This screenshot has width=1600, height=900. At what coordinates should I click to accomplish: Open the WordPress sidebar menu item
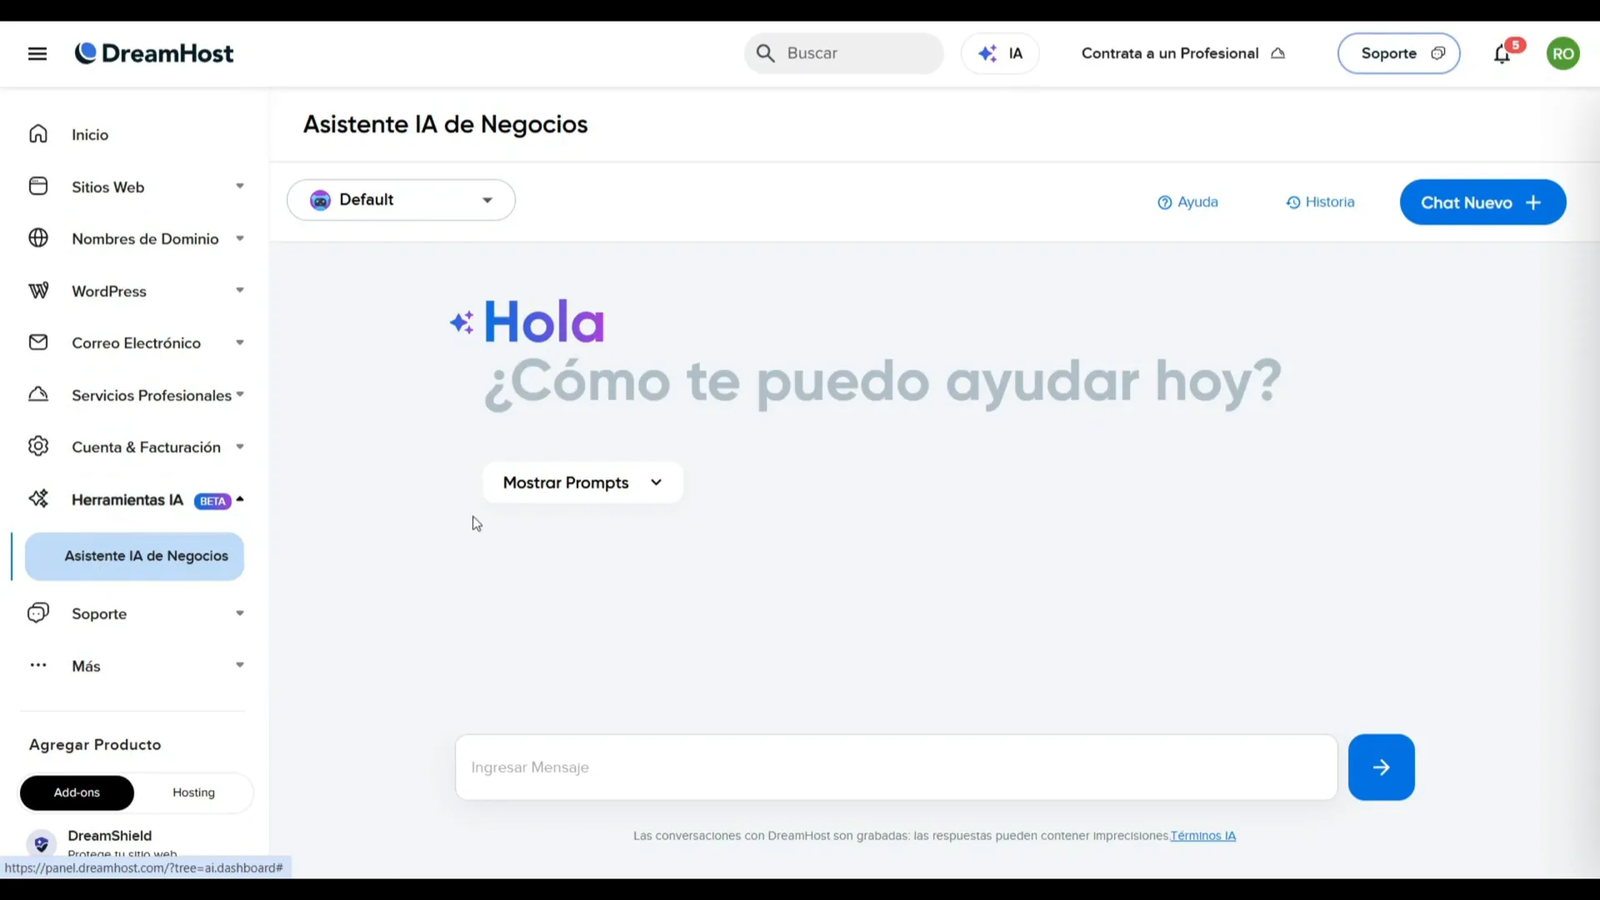108,291
